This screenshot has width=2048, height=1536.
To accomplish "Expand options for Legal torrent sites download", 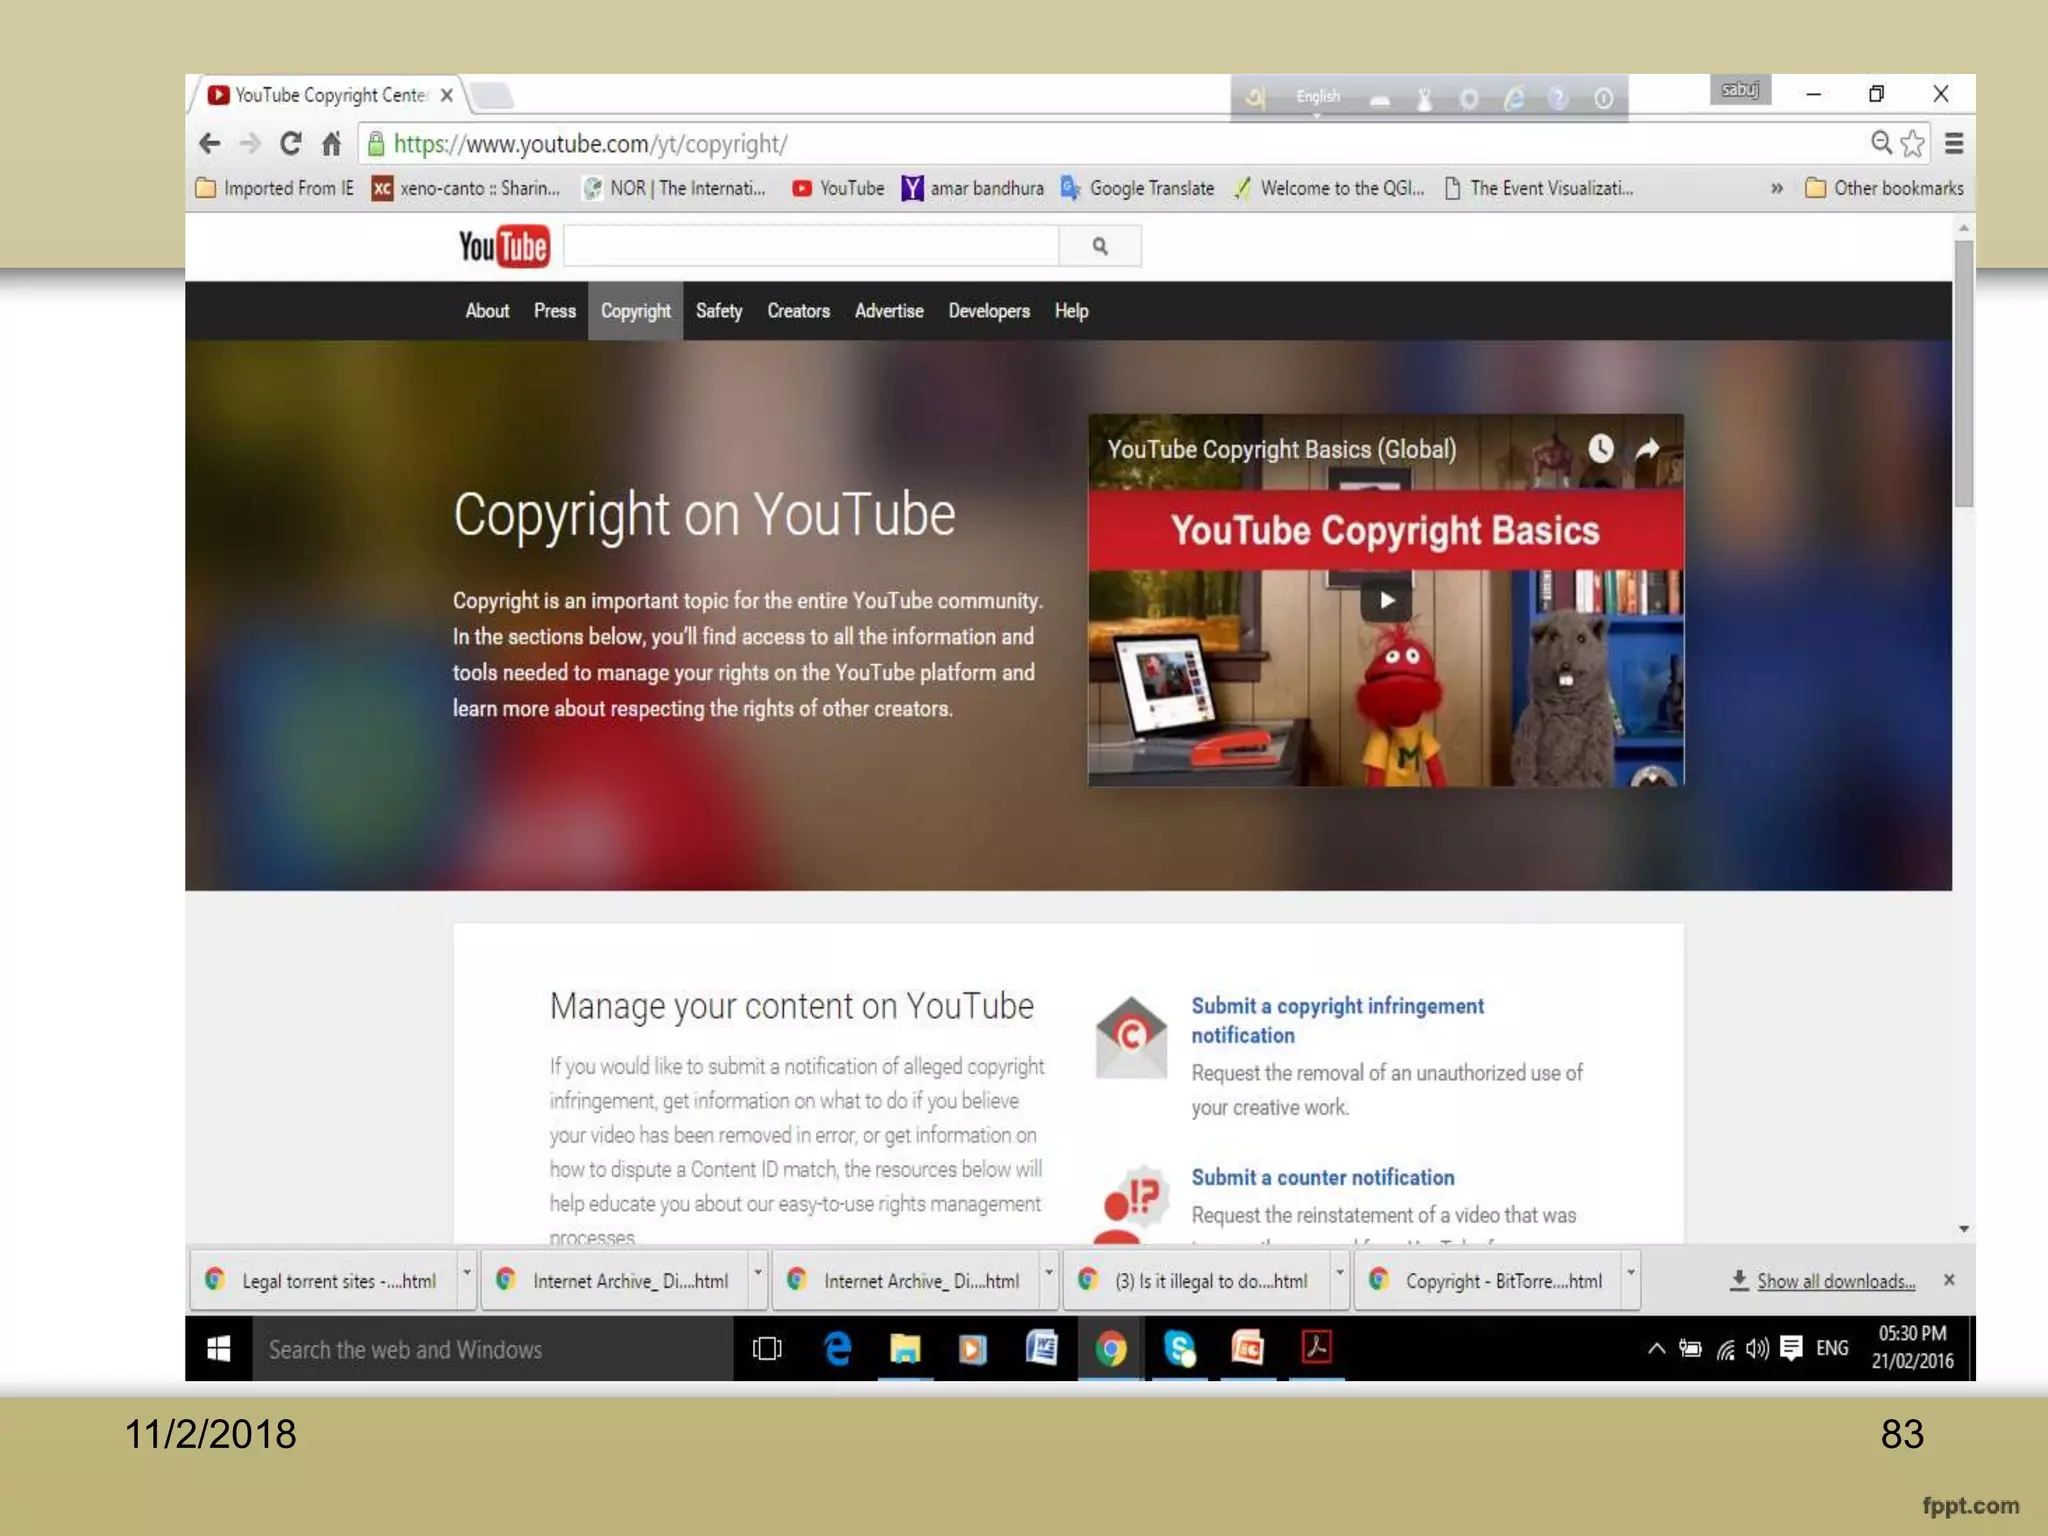I will [466, 1273].
